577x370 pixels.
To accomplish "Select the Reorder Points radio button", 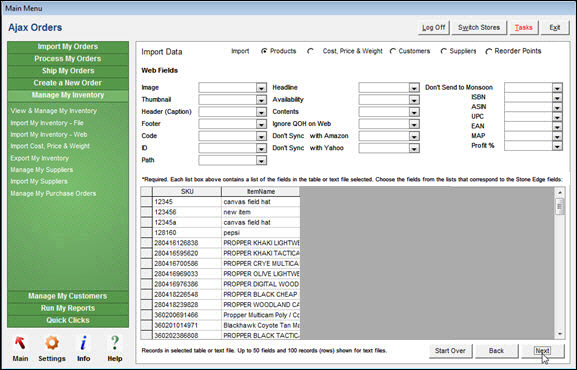I will click(489, 51).
